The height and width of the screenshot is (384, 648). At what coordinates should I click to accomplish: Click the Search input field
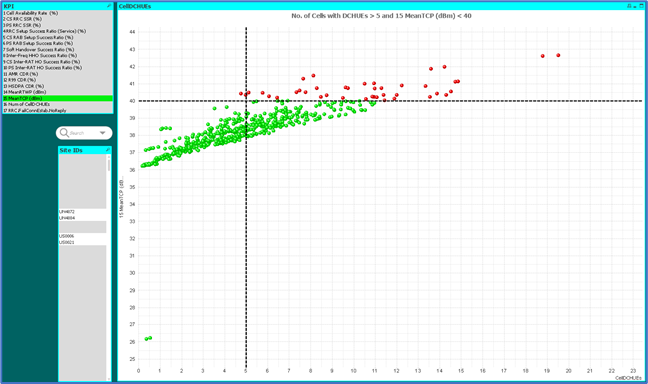83,133
